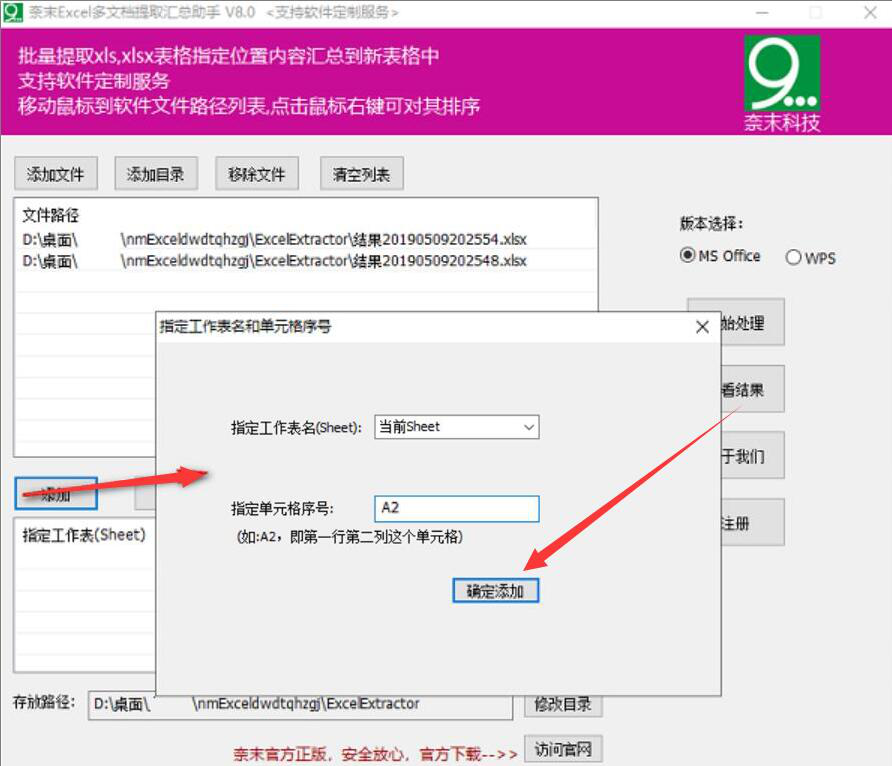This screenshot has height=766, width=892.
Task: Select file row ending 202548.xlsx
Action: tap(306, 261)
